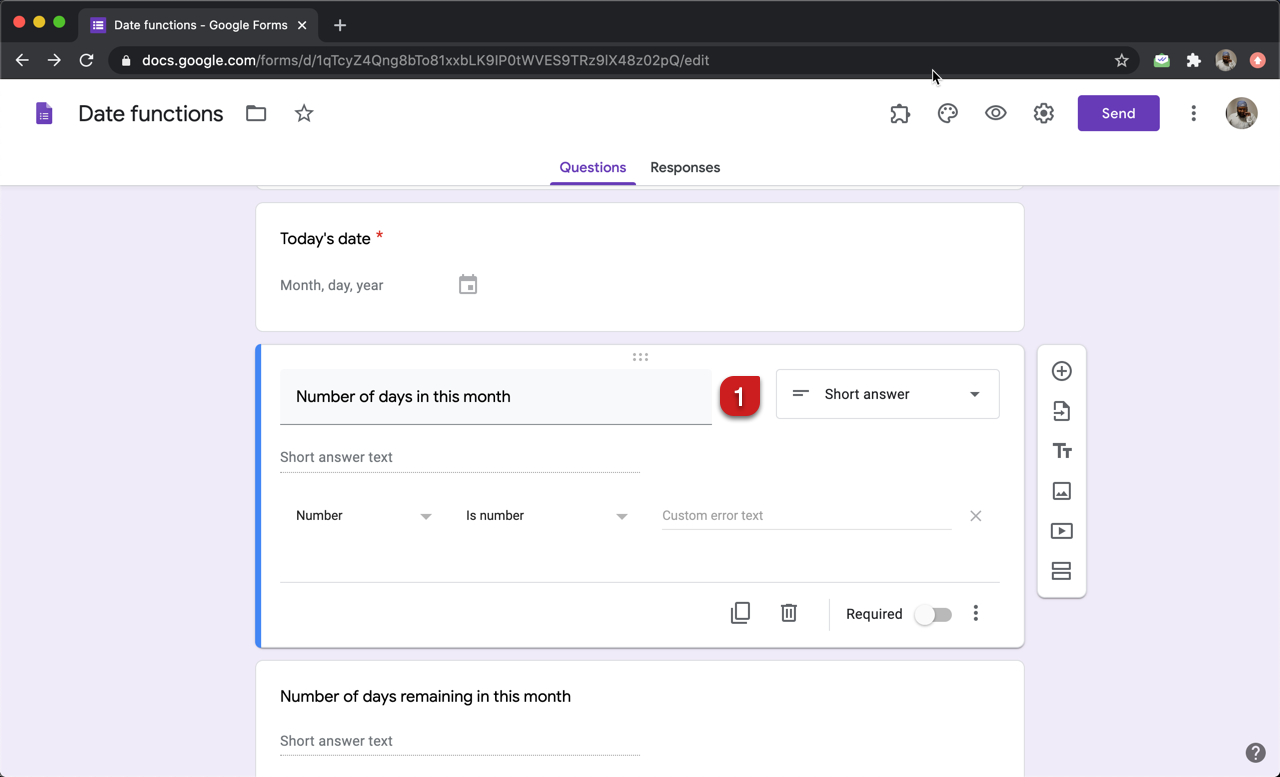This screenshot has height=777, width=1280.
Task: Preview the form with the eye icon
Action: (995, 113)
